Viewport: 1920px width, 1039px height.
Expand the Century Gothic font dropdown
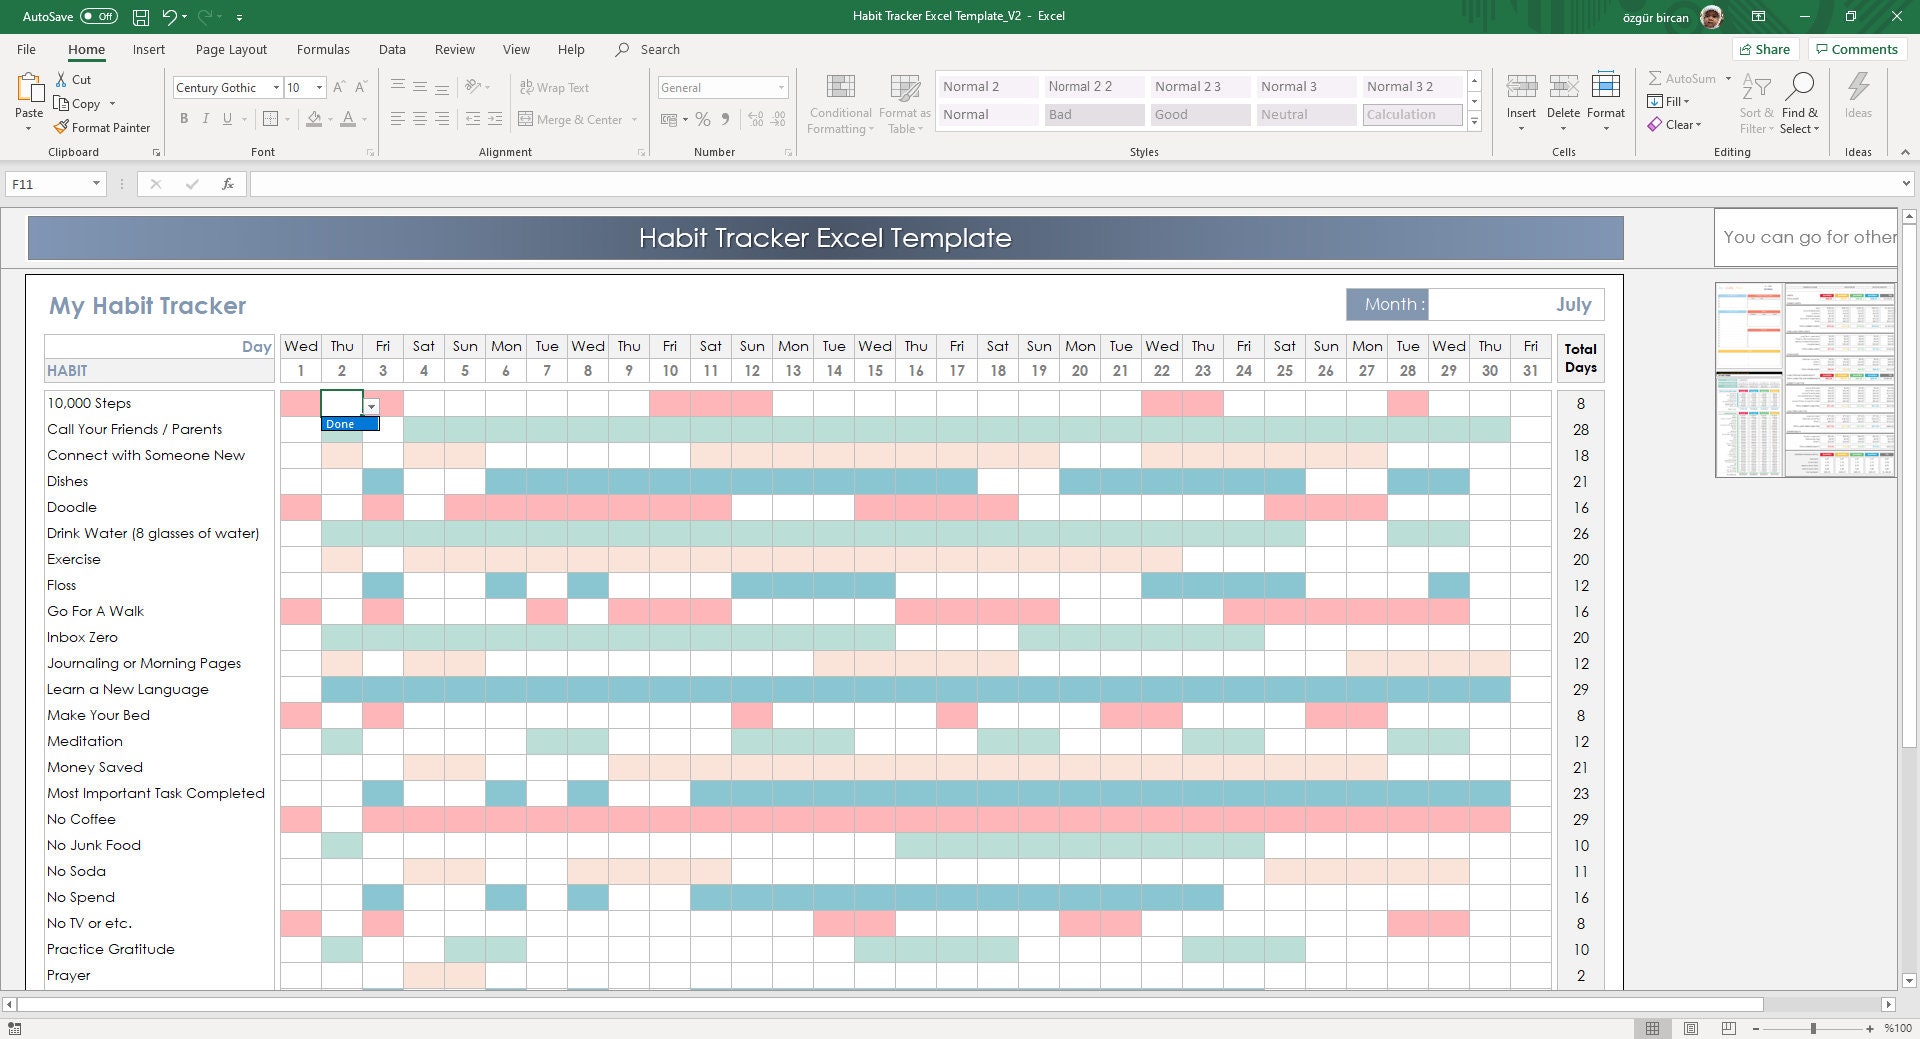(x=276, y=88)
